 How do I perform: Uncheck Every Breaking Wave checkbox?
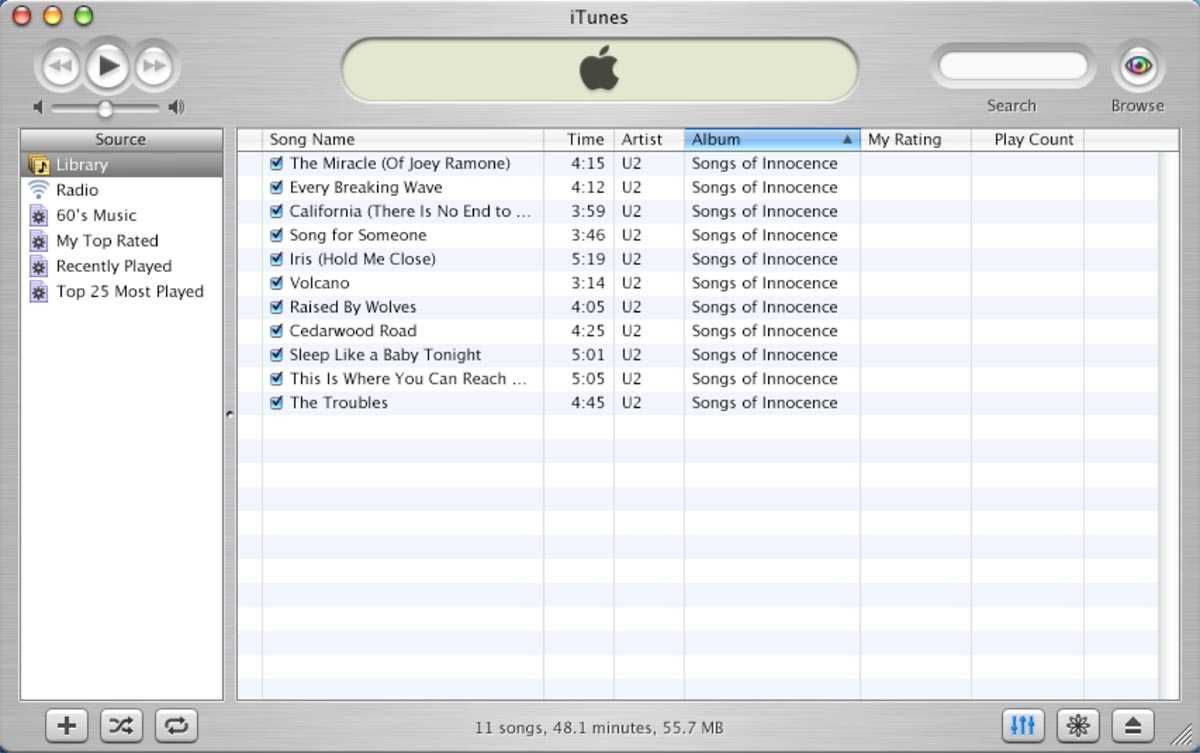277,187
